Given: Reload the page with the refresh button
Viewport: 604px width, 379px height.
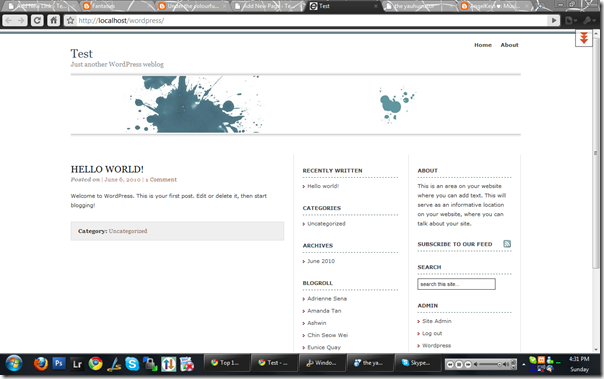Looking at the screenshot, I should [37, 20].
